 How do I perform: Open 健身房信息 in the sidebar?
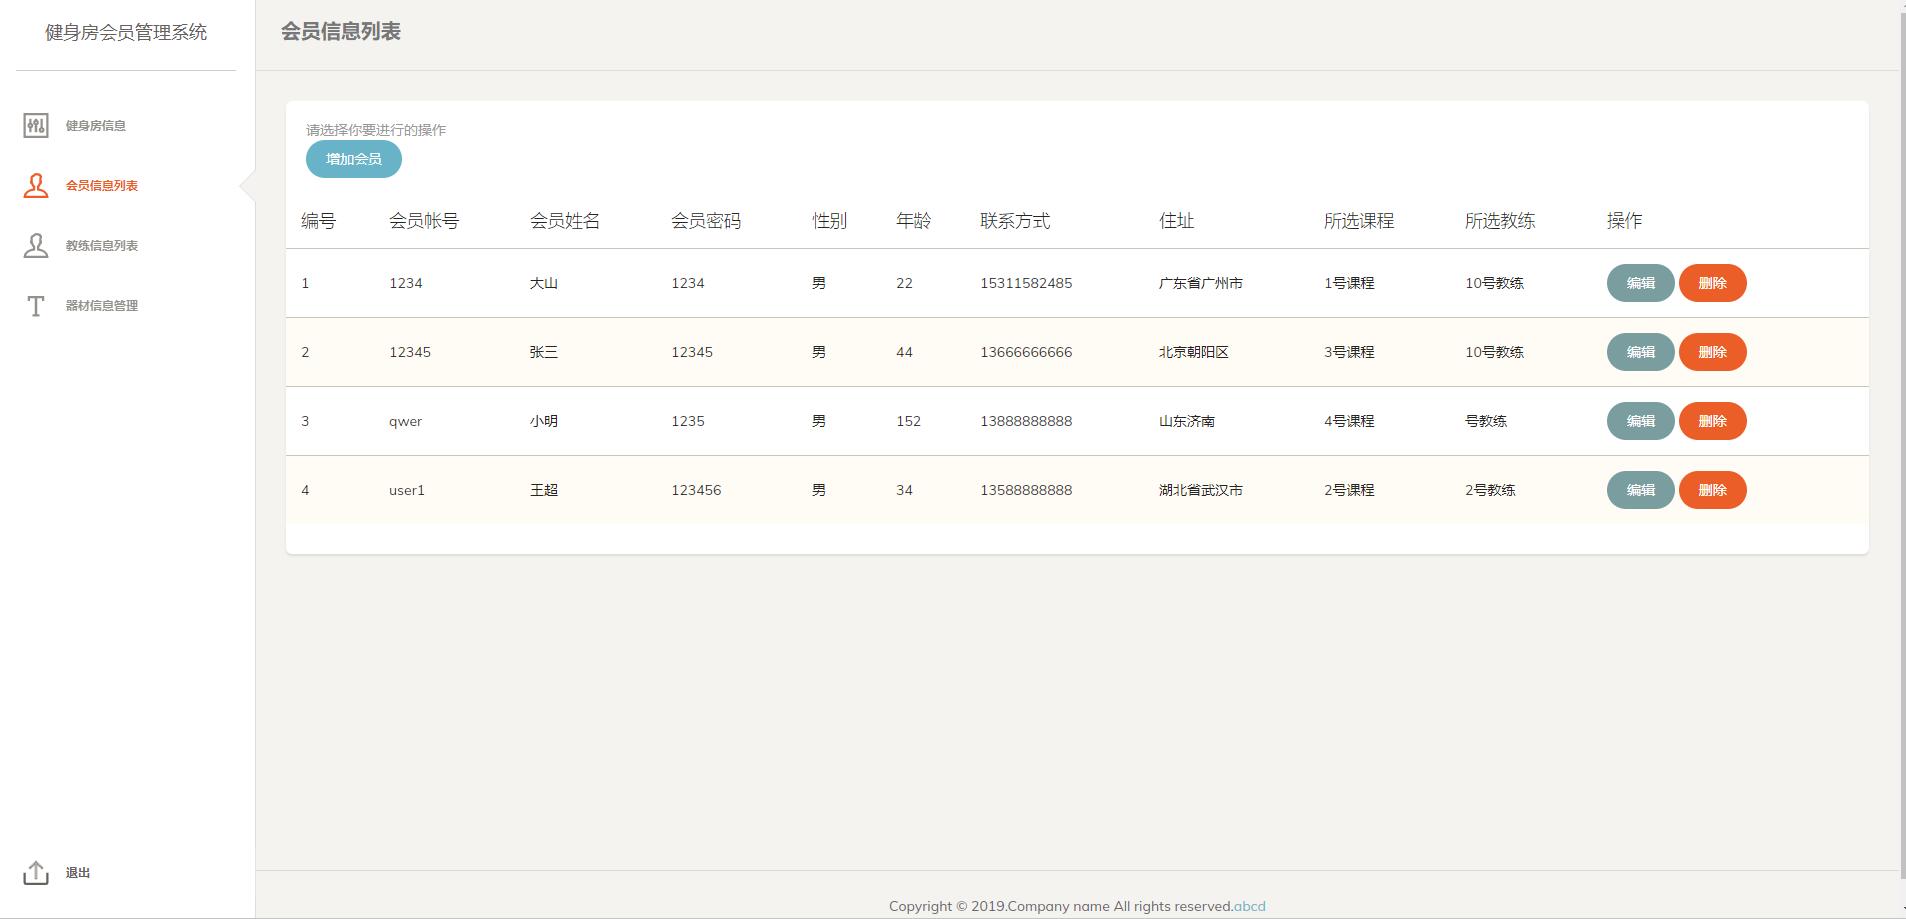tap(96, 126)
